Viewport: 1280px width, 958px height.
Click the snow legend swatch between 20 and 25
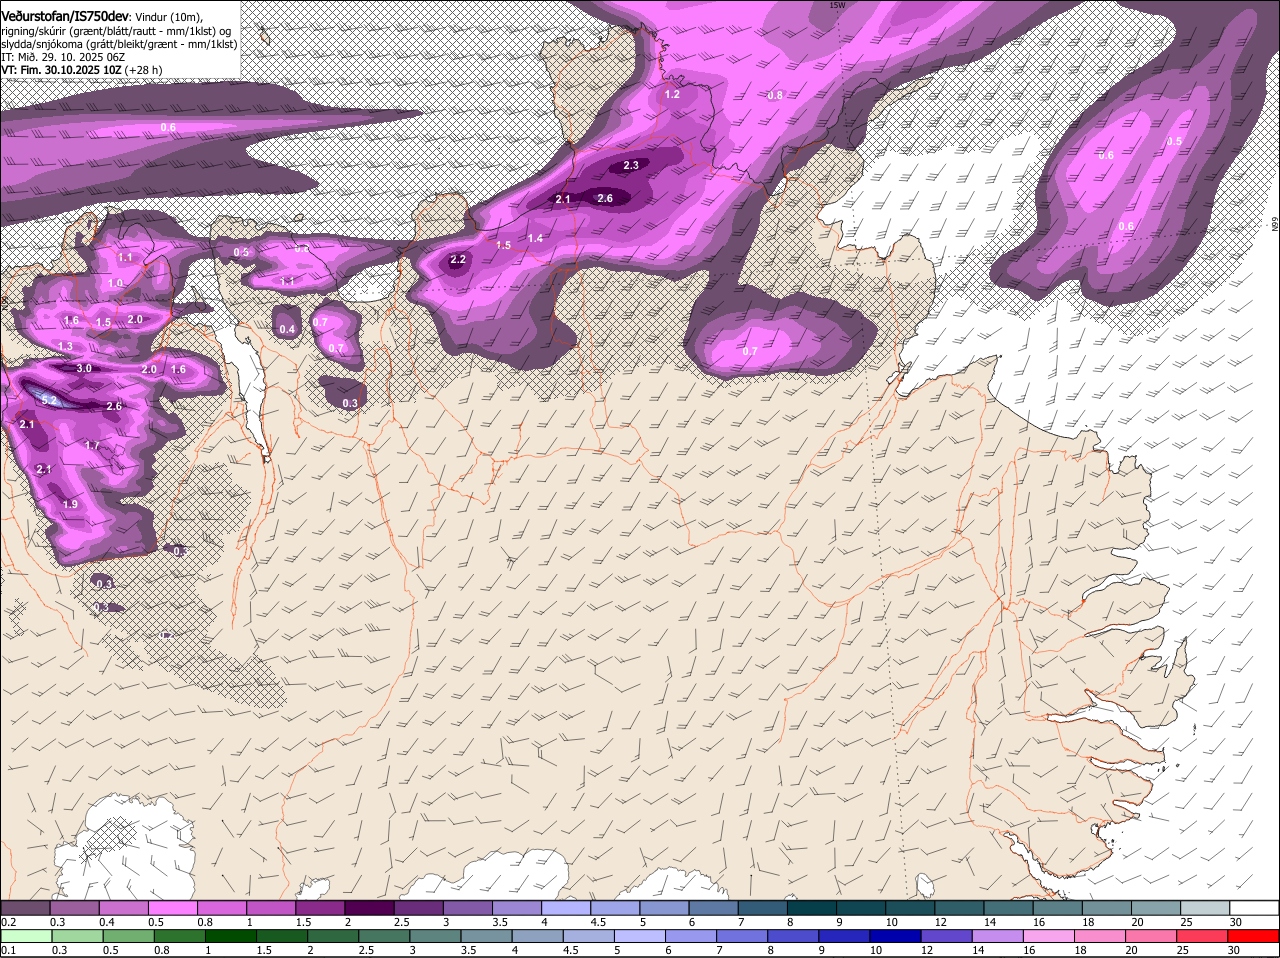click(1156, 908)
